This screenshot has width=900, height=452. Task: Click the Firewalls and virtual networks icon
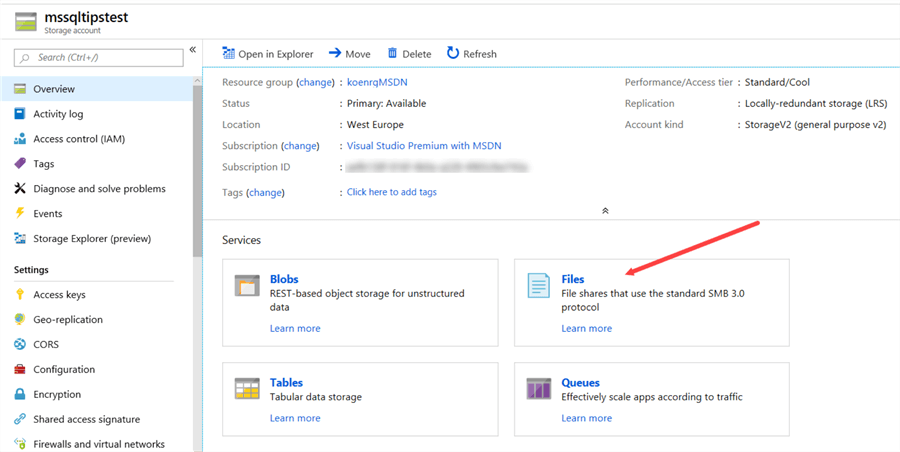coord(20,444)
